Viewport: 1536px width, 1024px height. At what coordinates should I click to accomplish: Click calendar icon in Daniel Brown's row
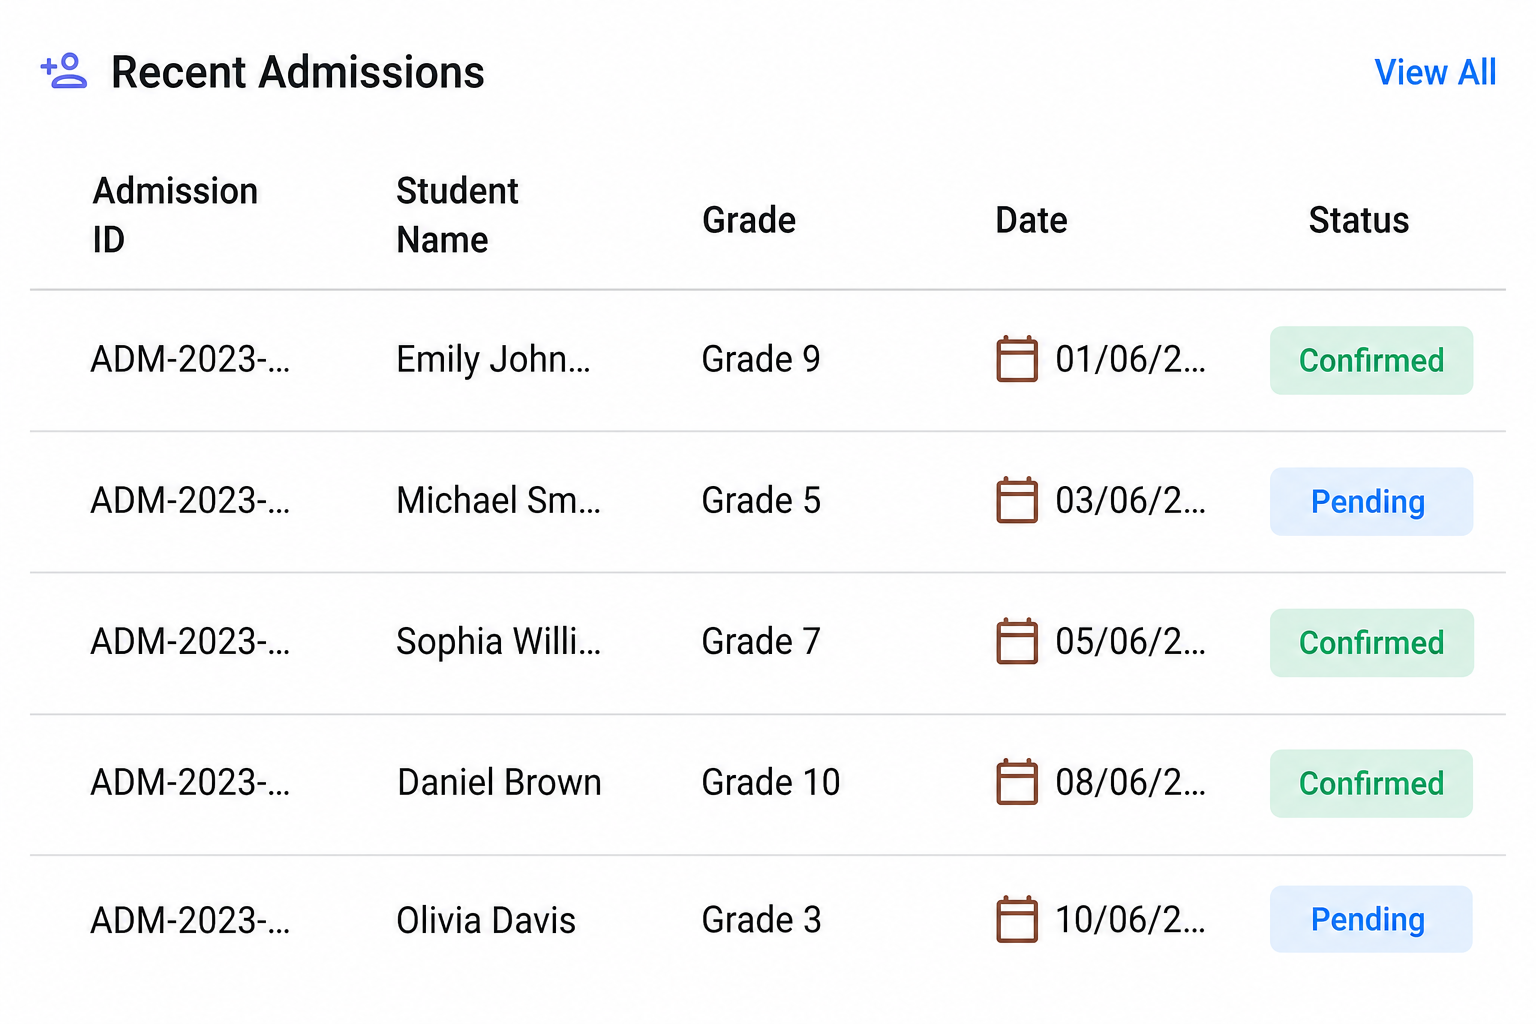coord(1017,782)
